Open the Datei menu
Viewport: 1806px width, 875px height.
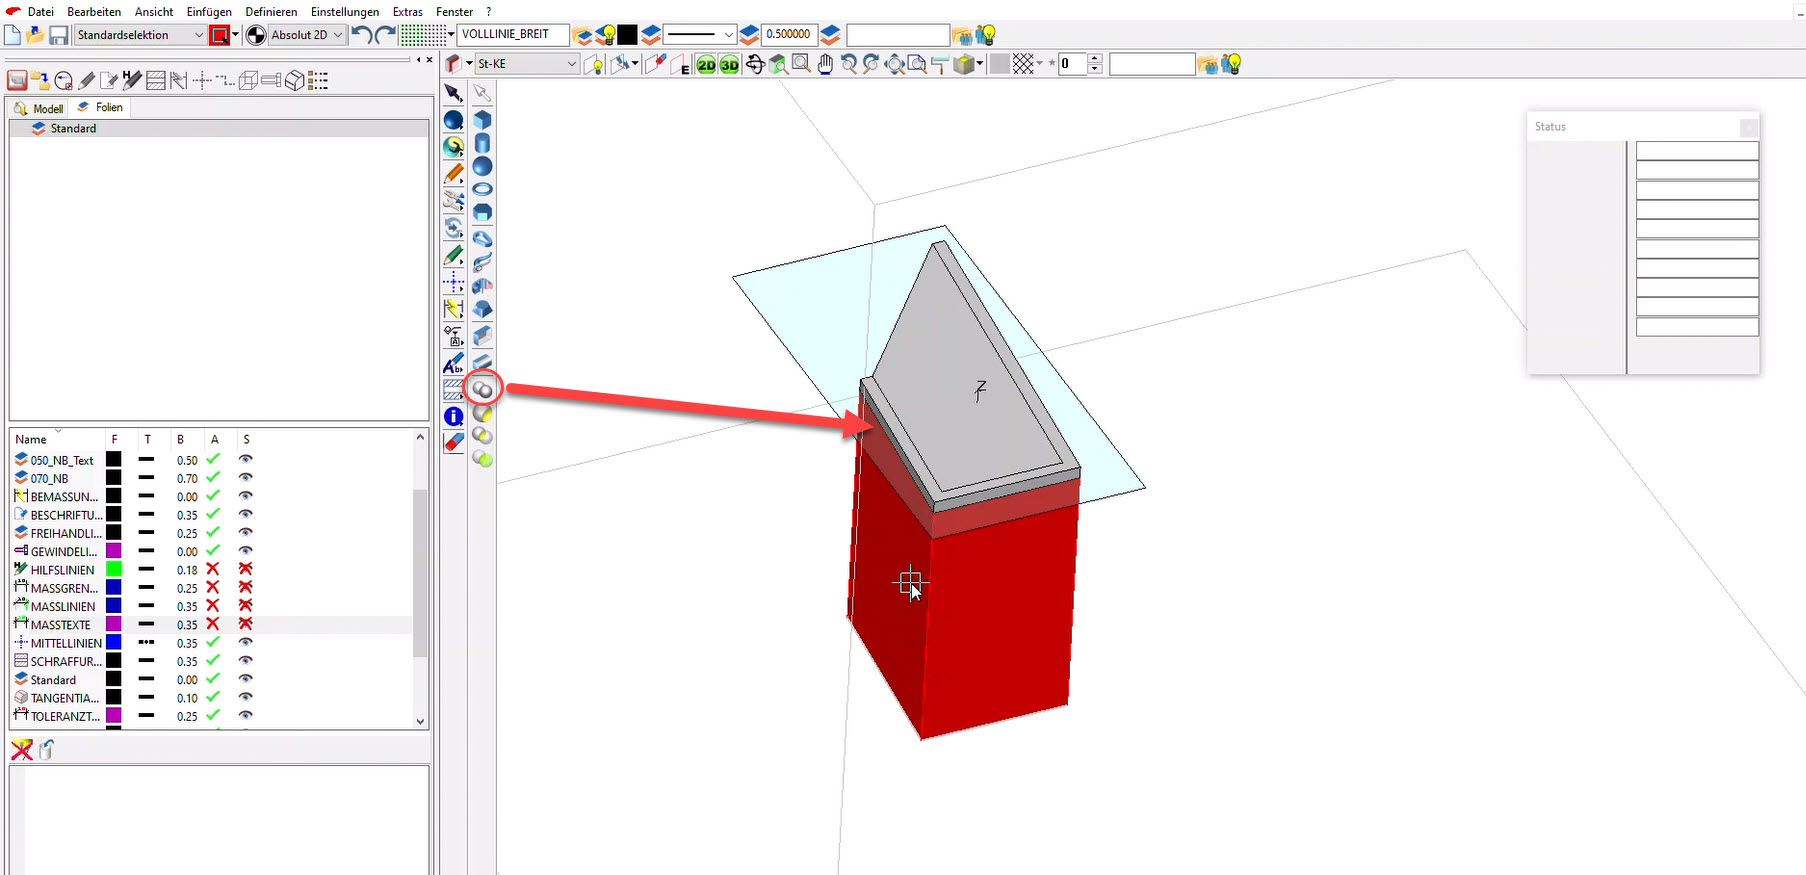pos(41,12)
